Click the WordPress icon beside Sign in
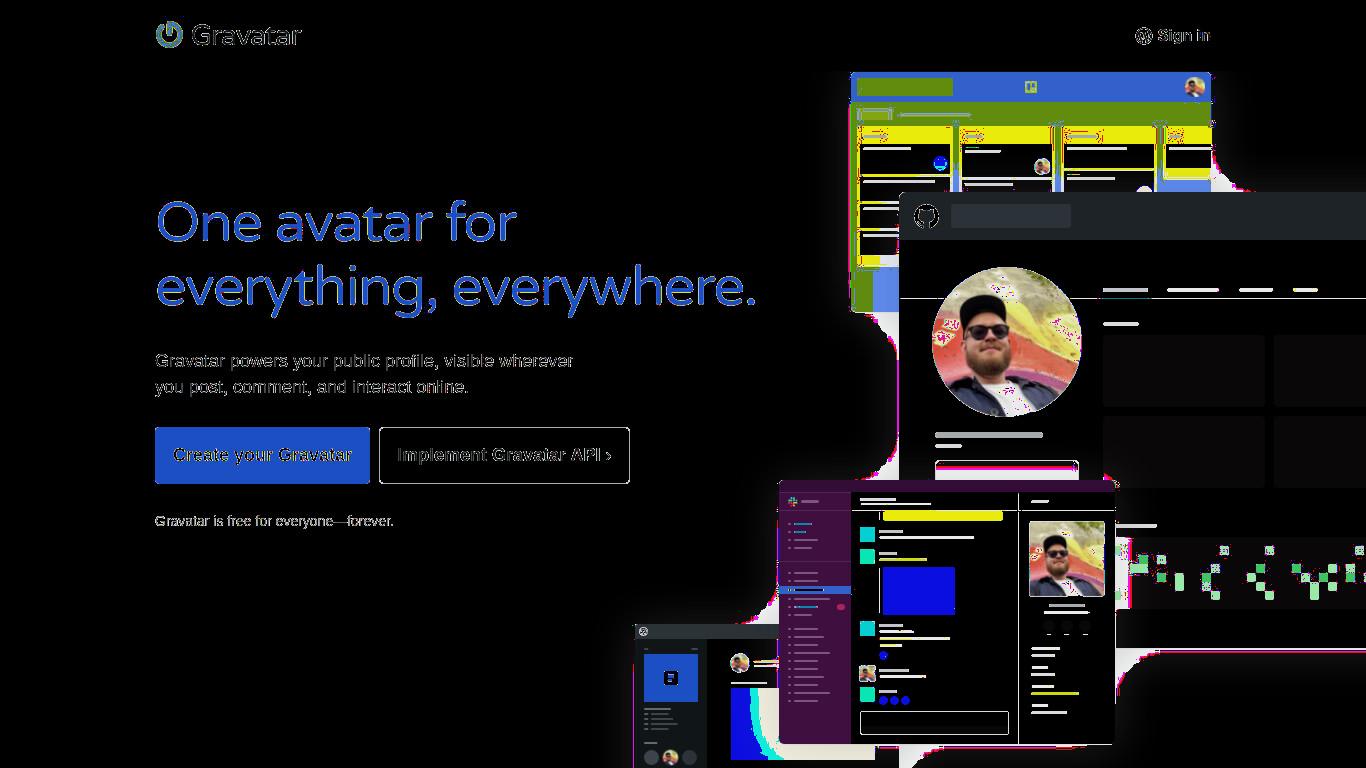 [1144, 36]
